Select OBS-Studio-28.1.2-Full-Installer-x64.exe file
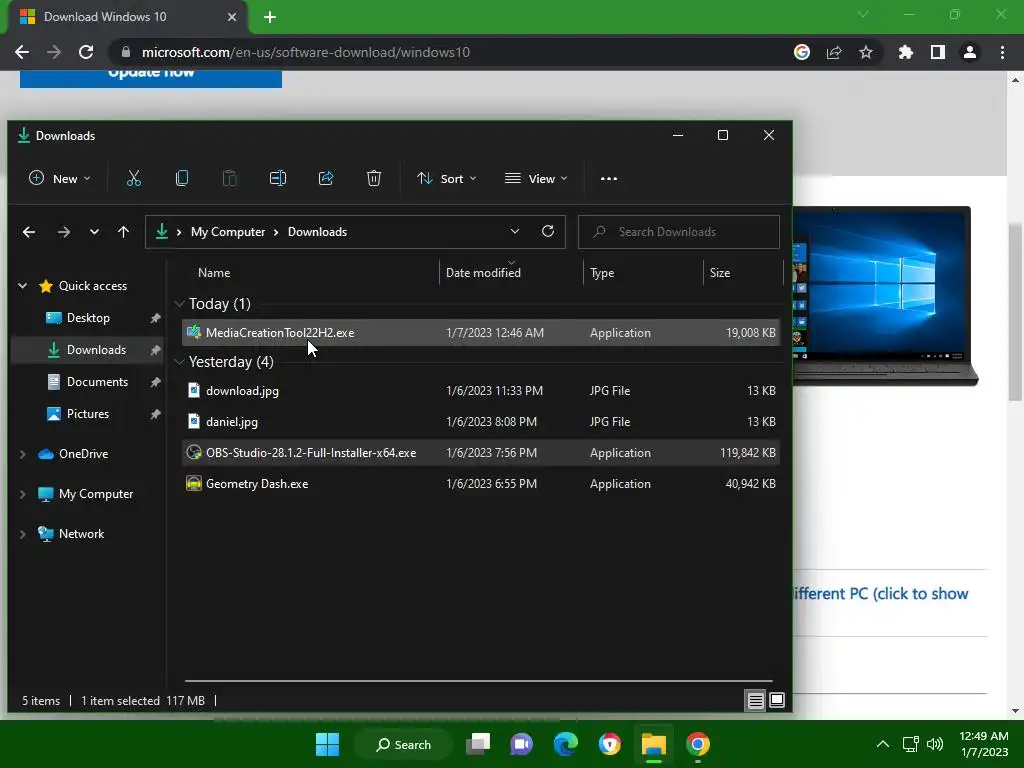 pyautogui.click(x=481, y=453)
